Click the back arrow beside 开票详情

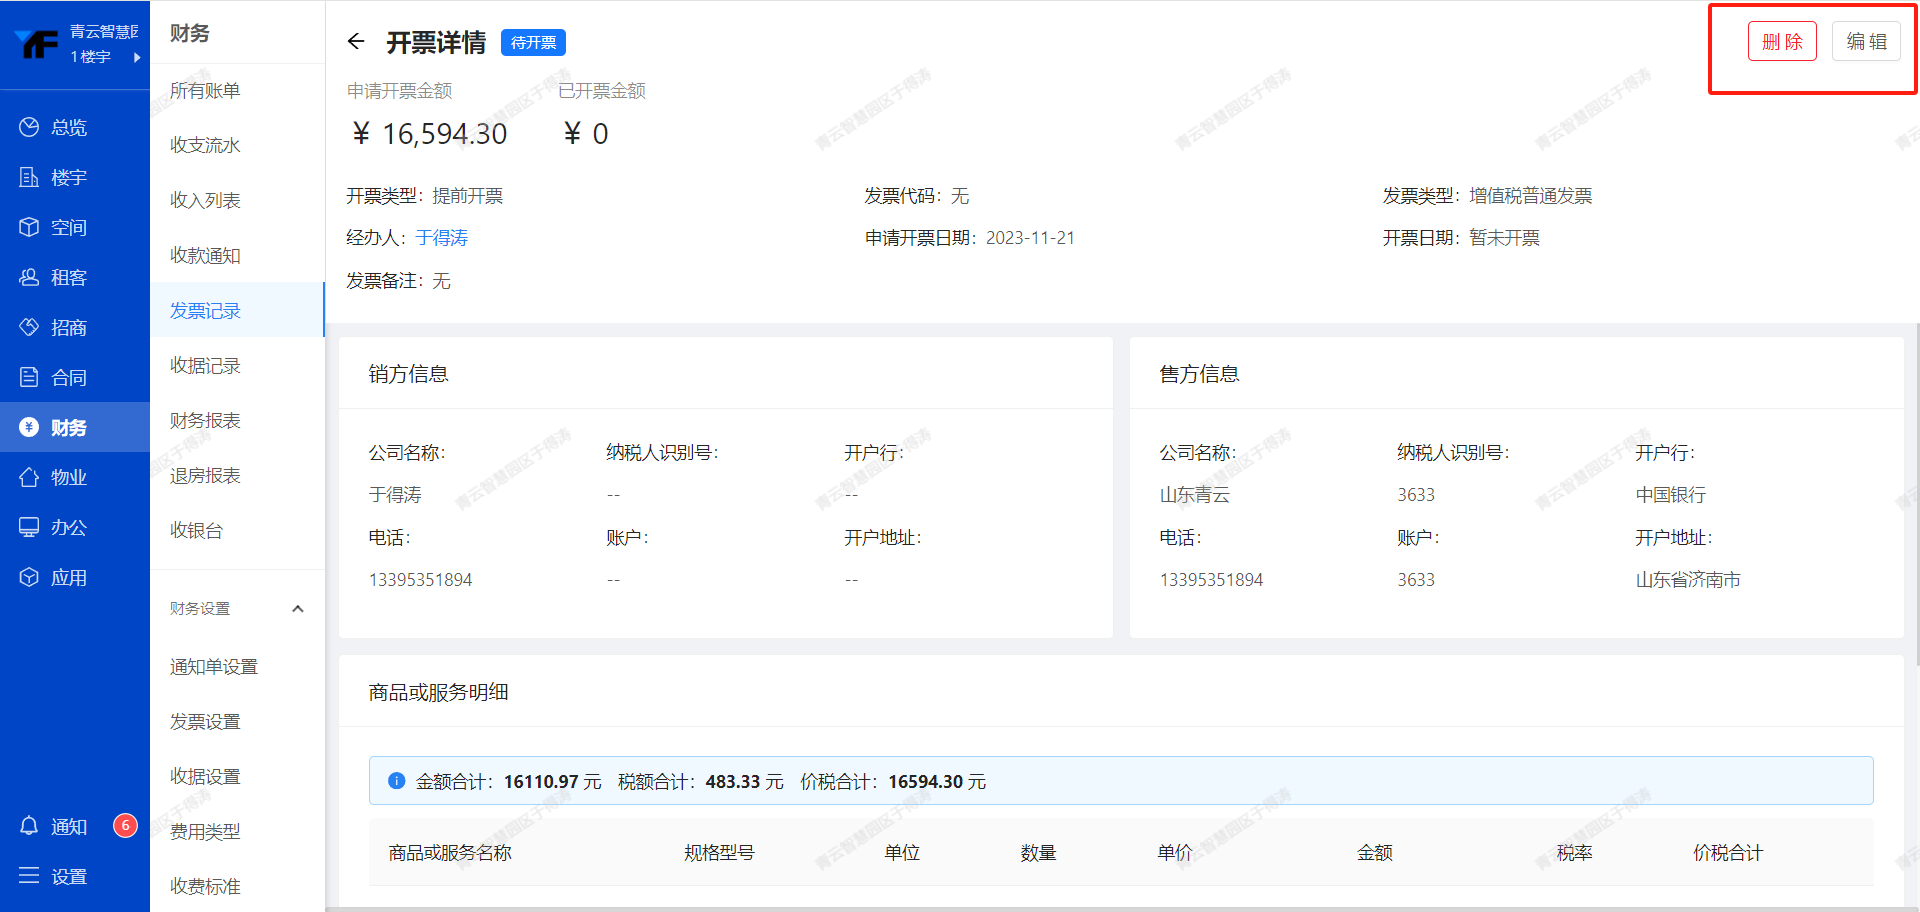click(x=356, y=42)
